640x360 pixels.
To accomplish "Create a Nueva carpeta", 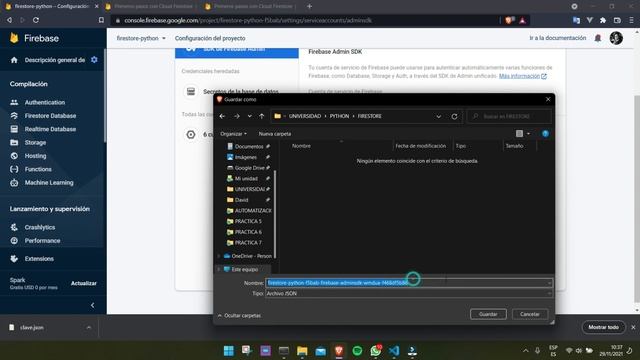I will 275,133.
